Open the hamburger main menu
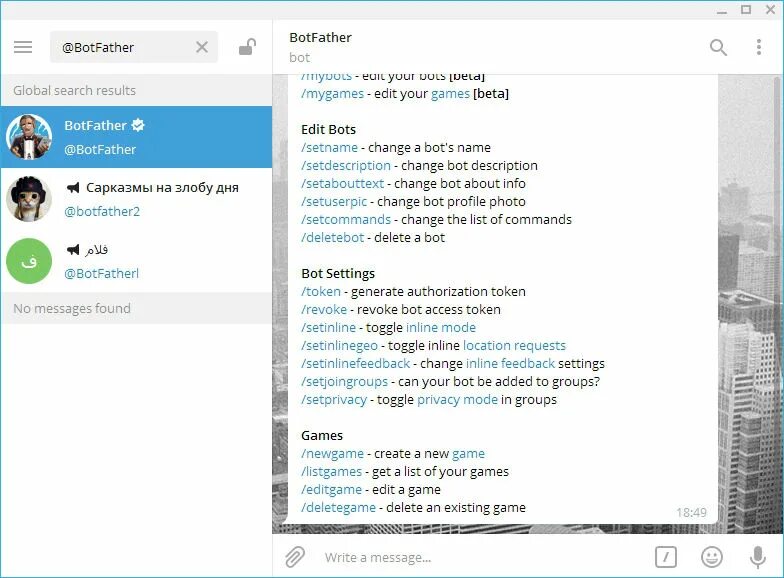784x578 pixels. click(x=23, y=47)
